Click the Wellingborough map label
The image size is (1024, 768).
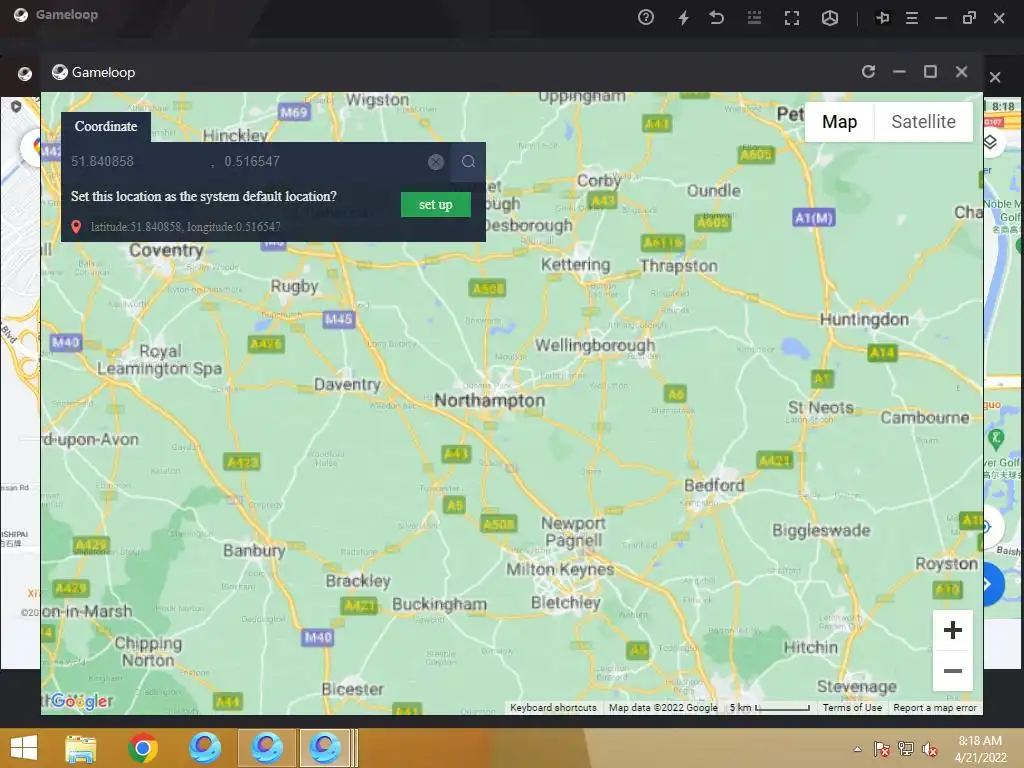point(594,345)
